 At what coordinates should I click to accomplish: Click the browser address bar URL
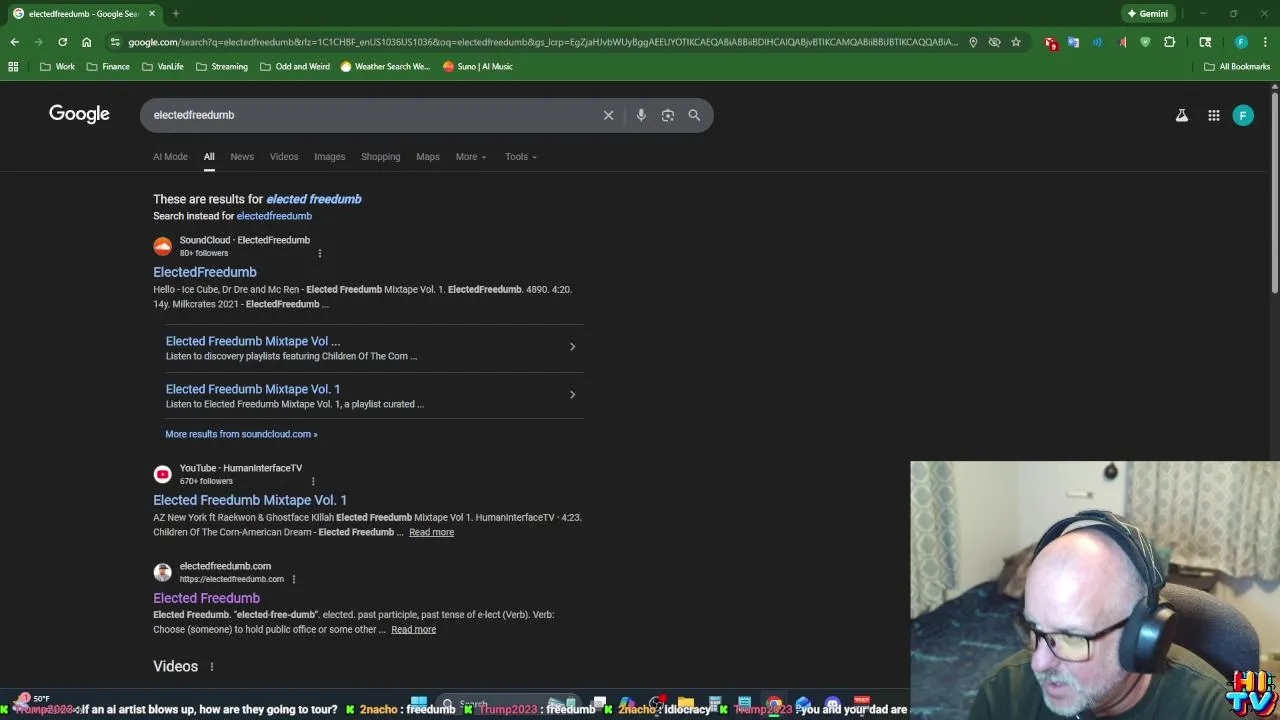(x=543, y=42)
